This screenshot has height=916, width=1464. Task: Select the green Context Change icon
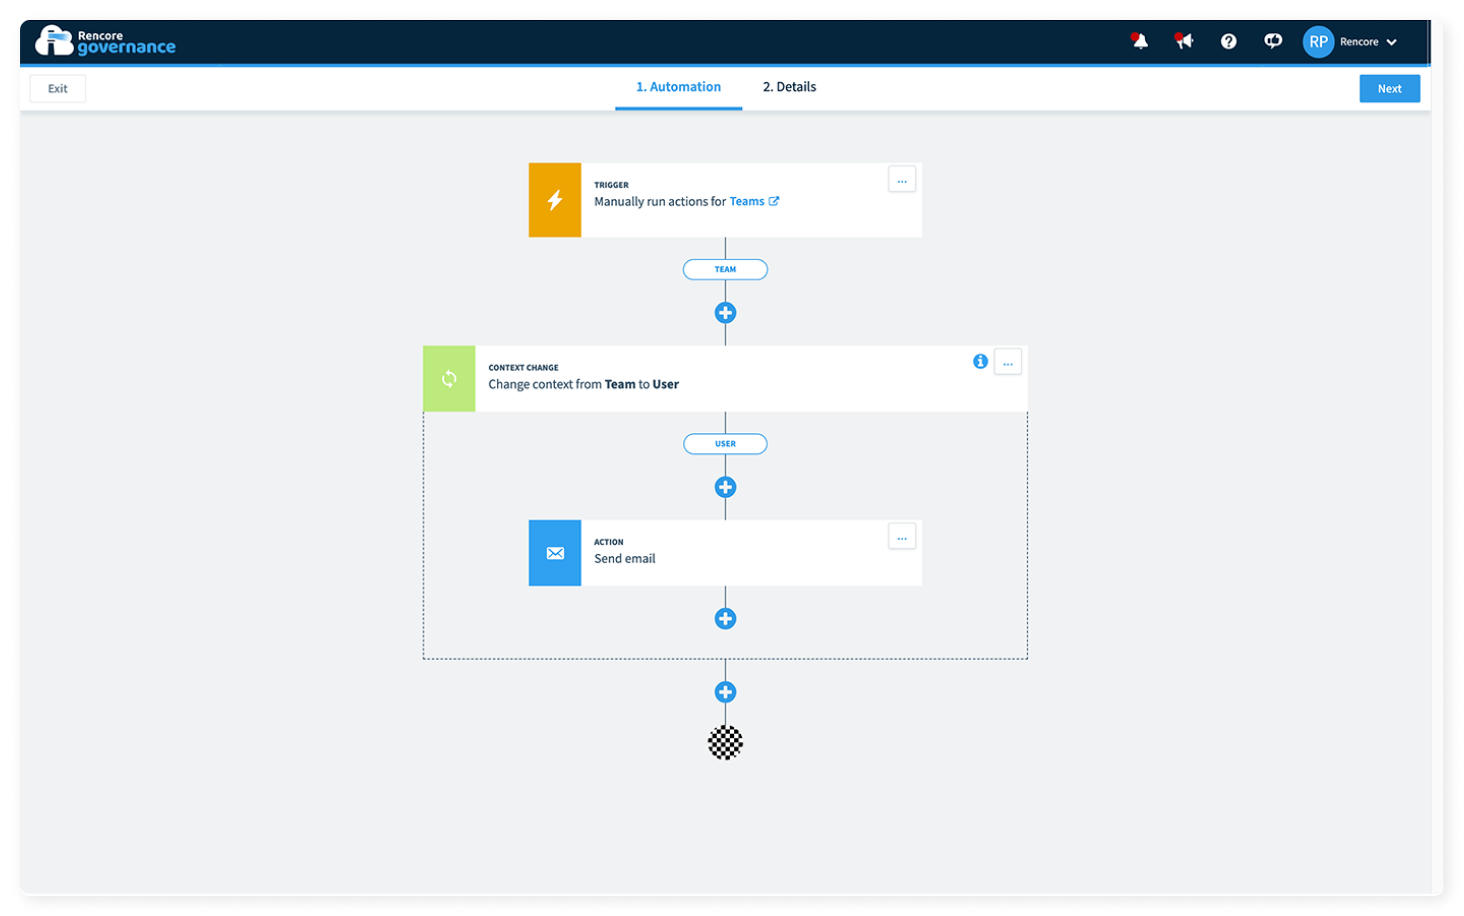click(449, 378)
